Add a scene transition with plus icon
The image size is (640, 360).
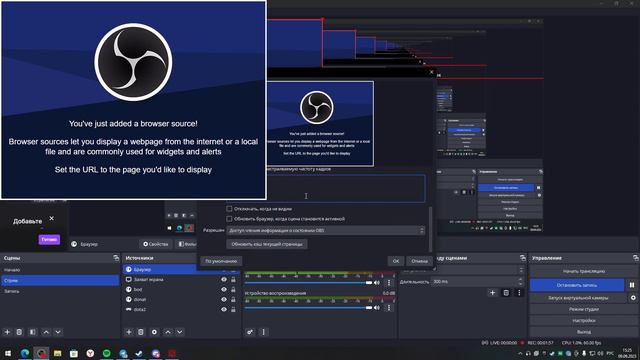(x=493, y=293)
